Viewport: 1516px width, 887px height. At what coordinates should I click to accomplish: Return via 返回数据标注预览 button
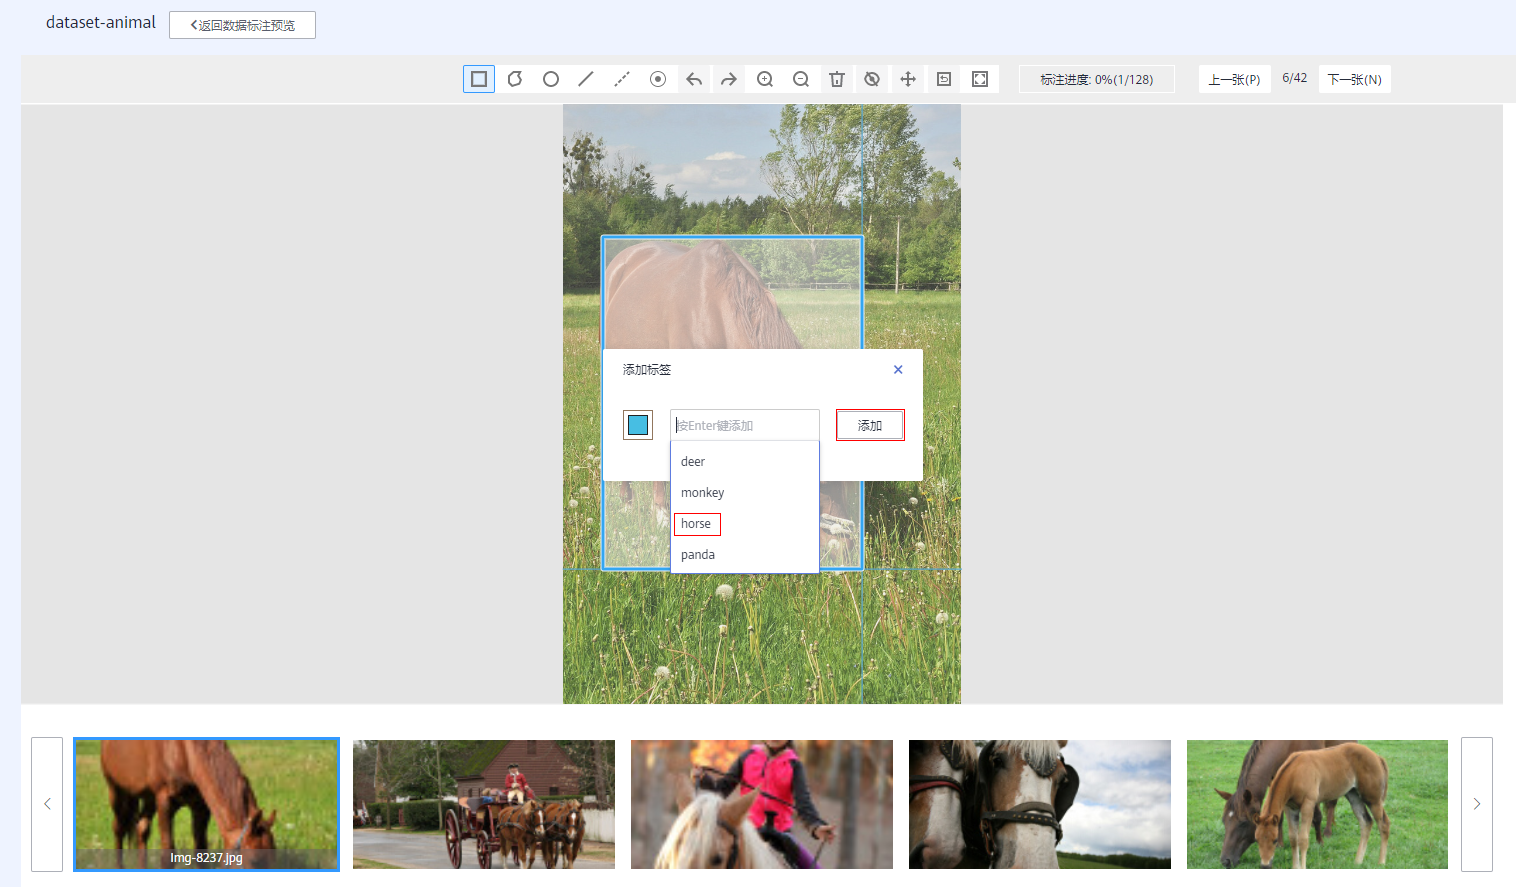click(x=242, y=25)
